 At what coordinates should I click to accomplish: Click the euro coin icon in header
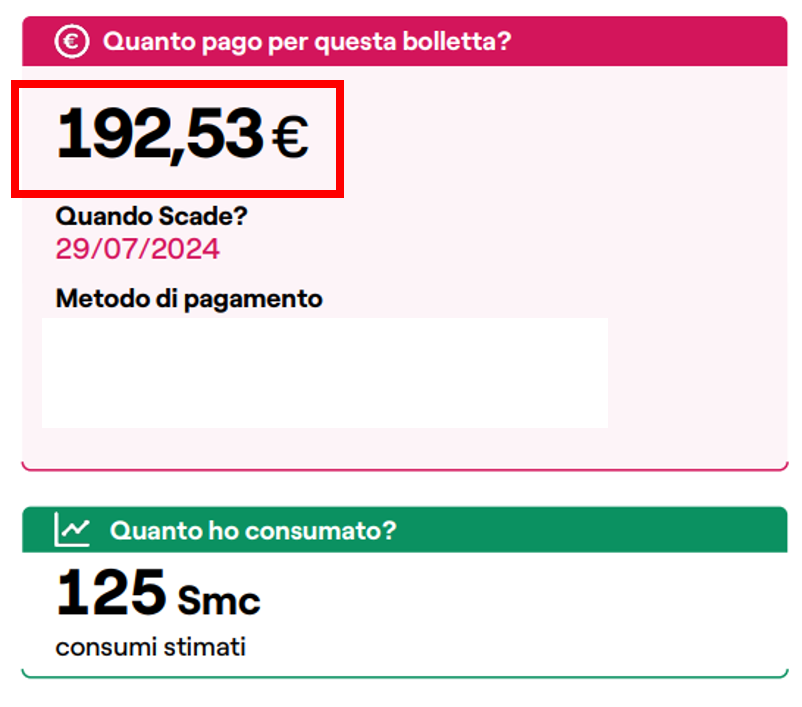(72, 41)
